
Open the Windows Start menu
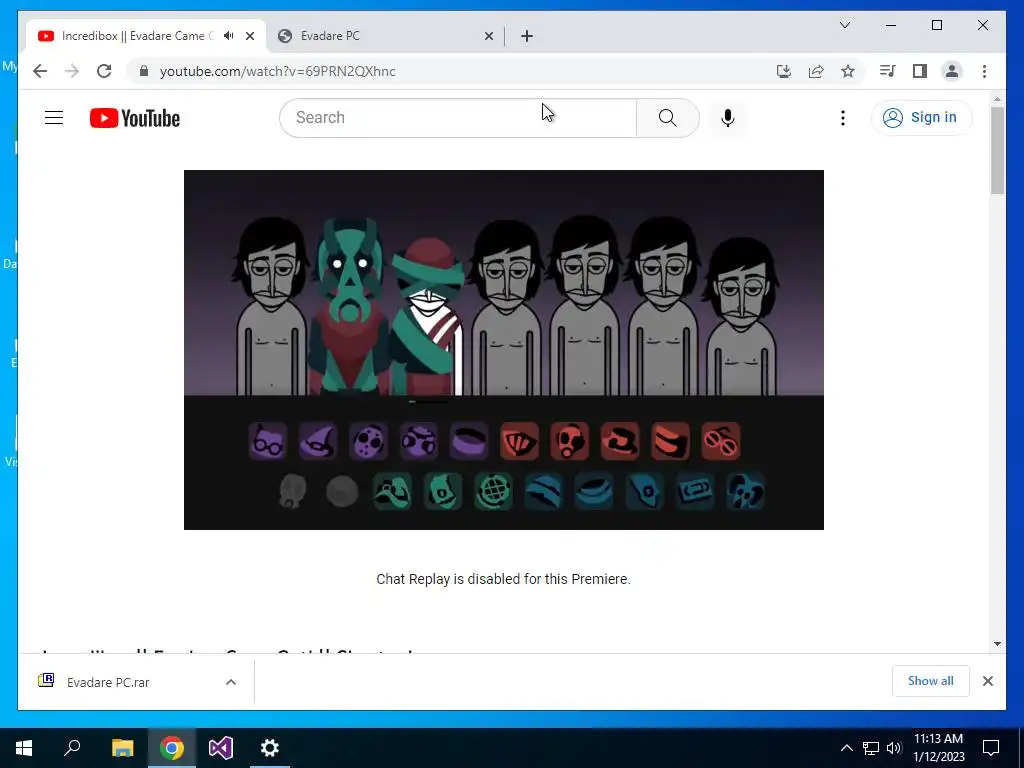(x=24, y=748)
